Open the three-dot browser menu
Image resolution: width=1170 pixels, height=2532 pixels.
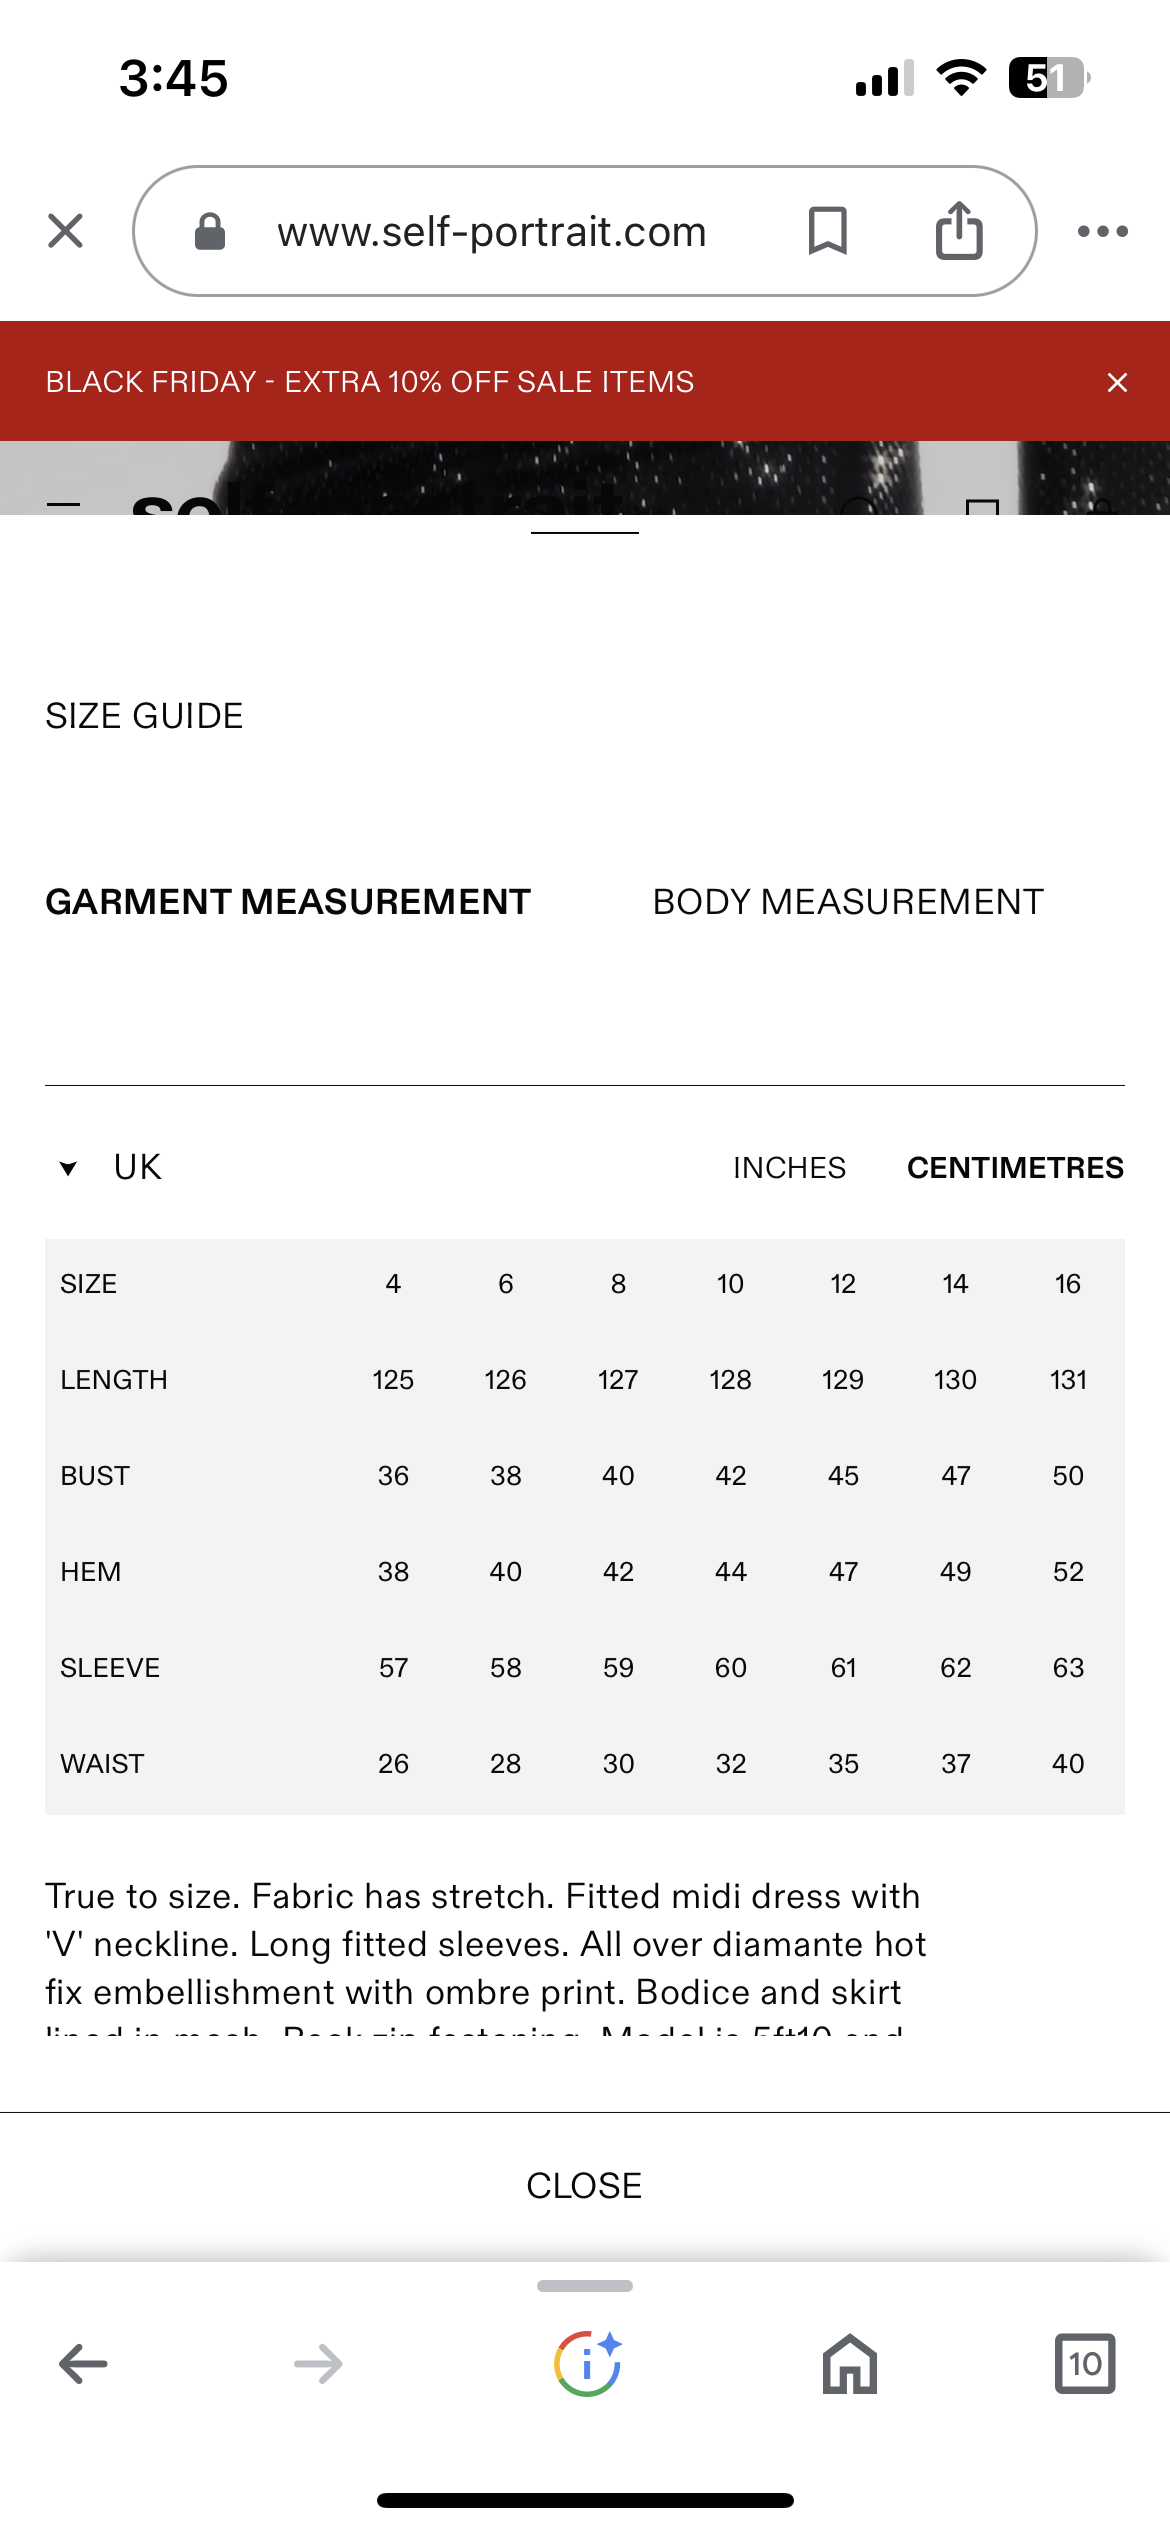[x=1102, y=232]
